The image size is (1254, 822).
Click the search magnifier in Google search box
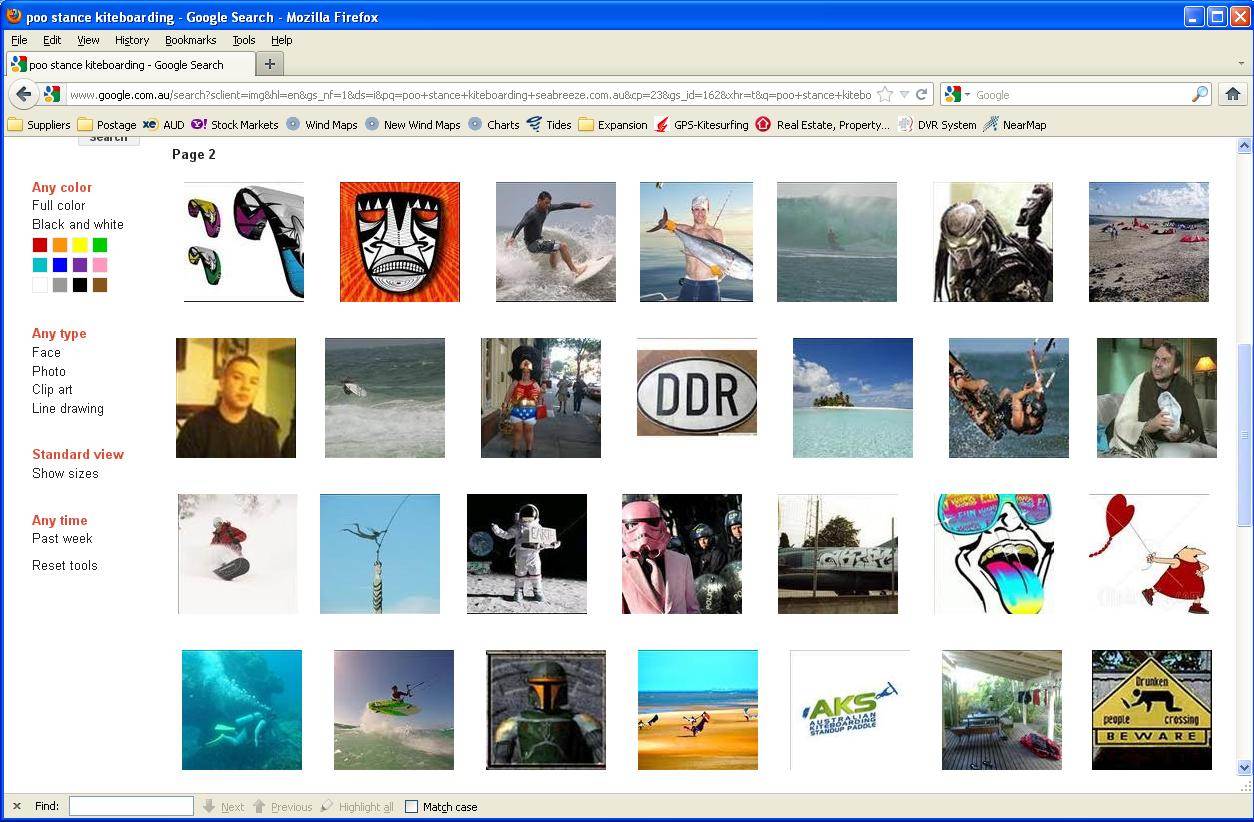click(1199, 94)
